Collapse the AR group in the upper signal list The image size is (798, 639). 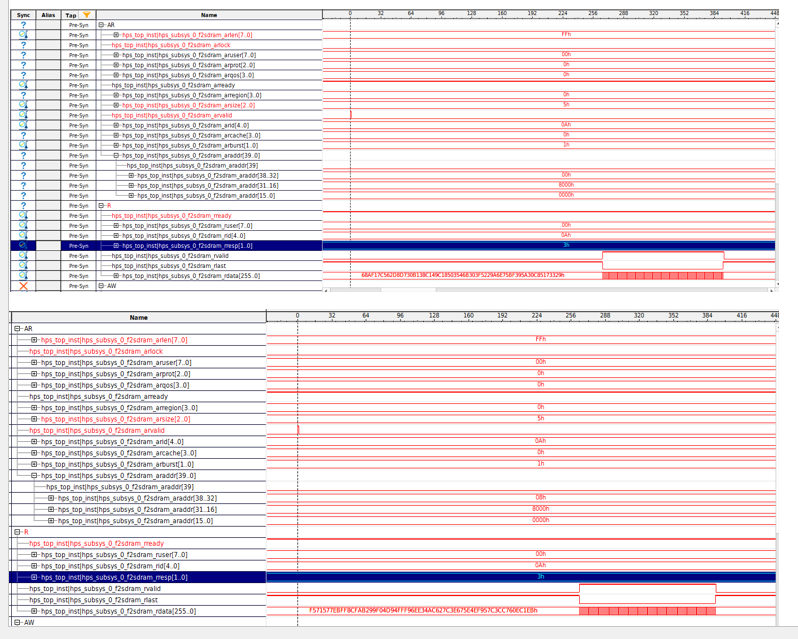pos(101,25)
